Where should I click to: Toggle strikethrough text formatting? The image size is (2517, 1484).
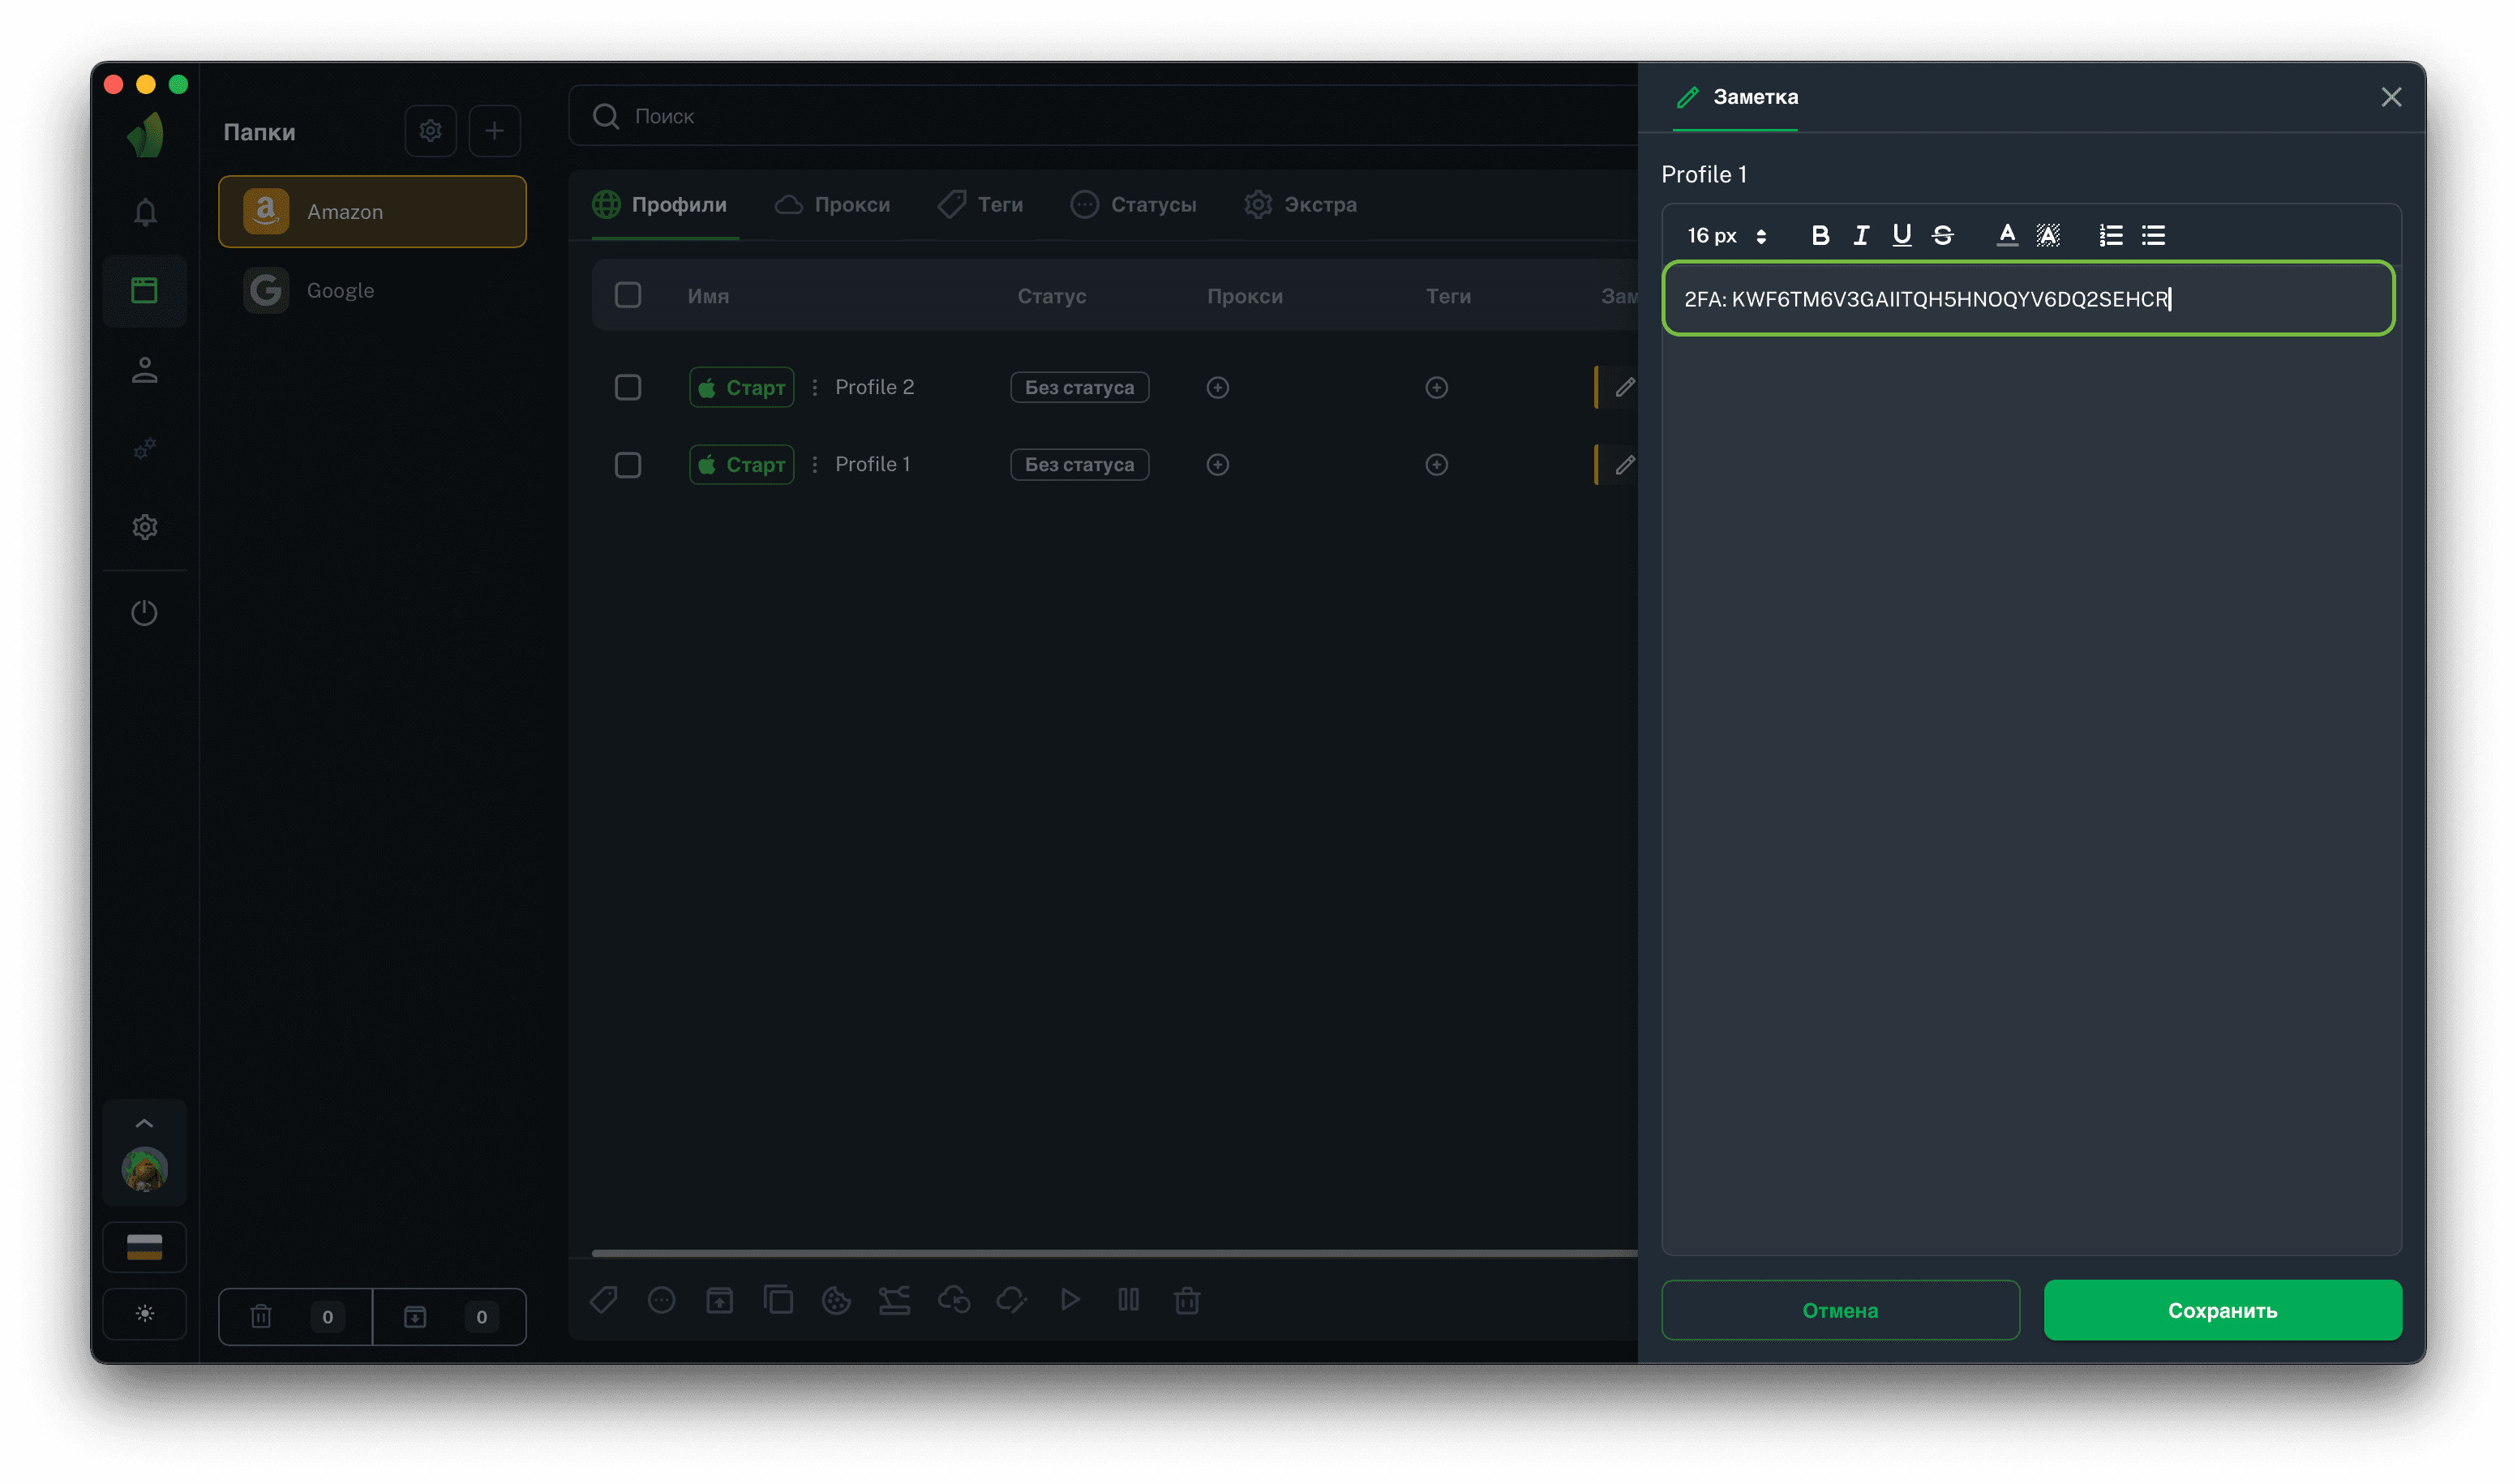pyautogui.click(x=1942, y=235)
